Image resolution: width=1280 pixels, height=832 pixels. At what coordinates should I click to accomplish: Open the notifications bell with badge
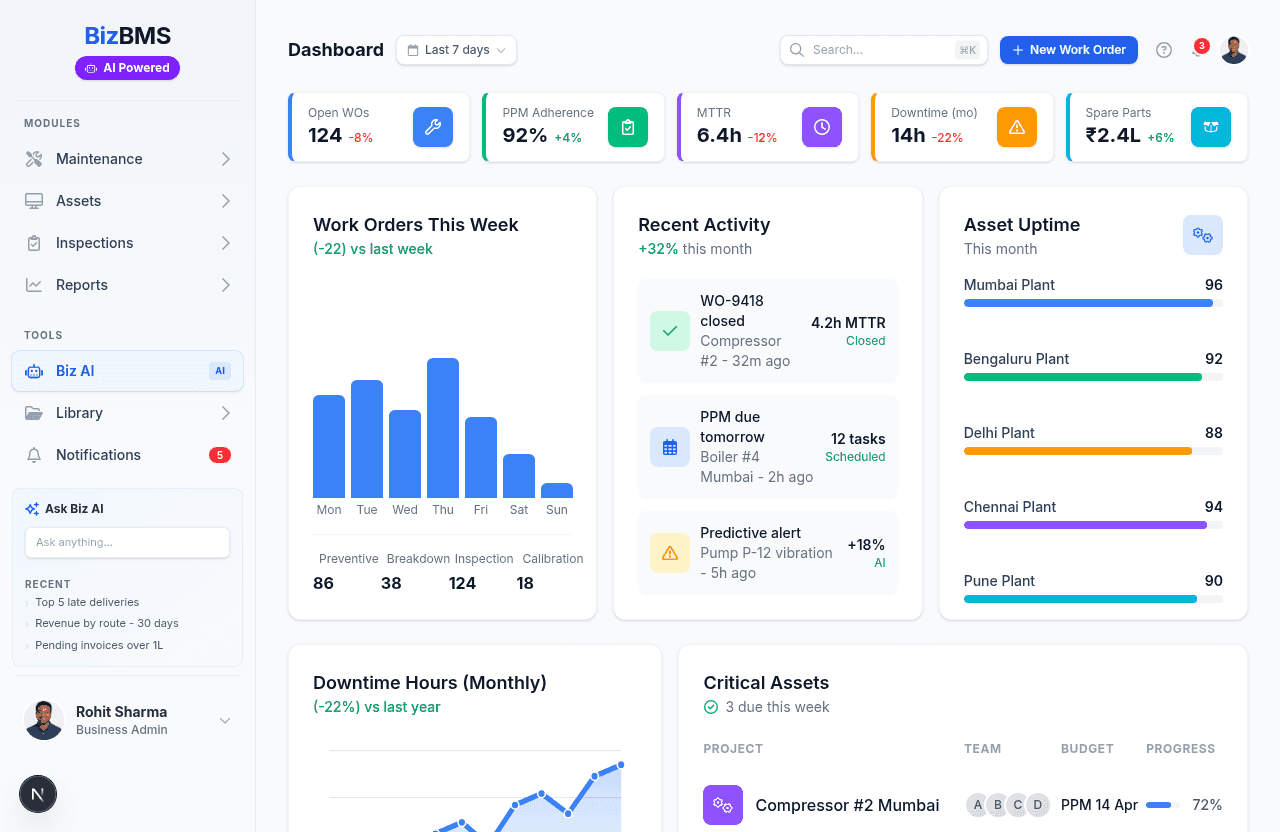(1198, 50)
